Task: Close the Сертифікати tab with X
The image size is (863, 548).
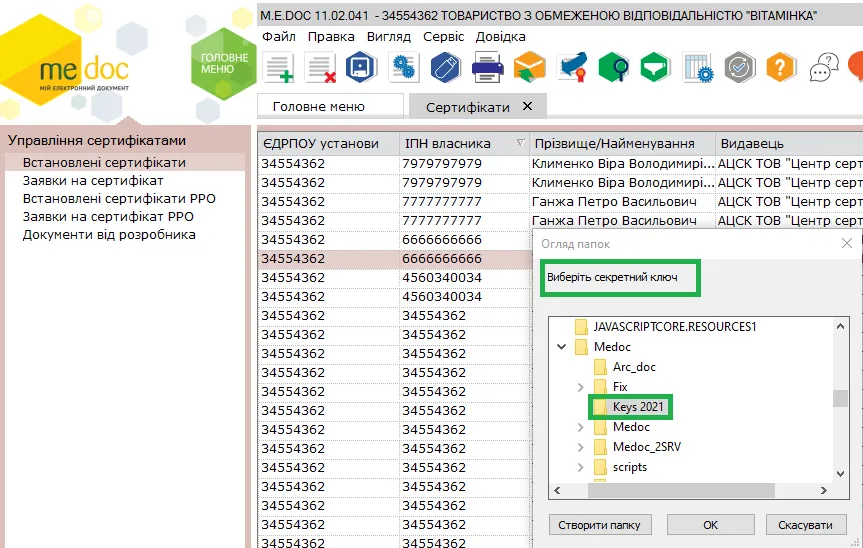Action: [527, 106]
